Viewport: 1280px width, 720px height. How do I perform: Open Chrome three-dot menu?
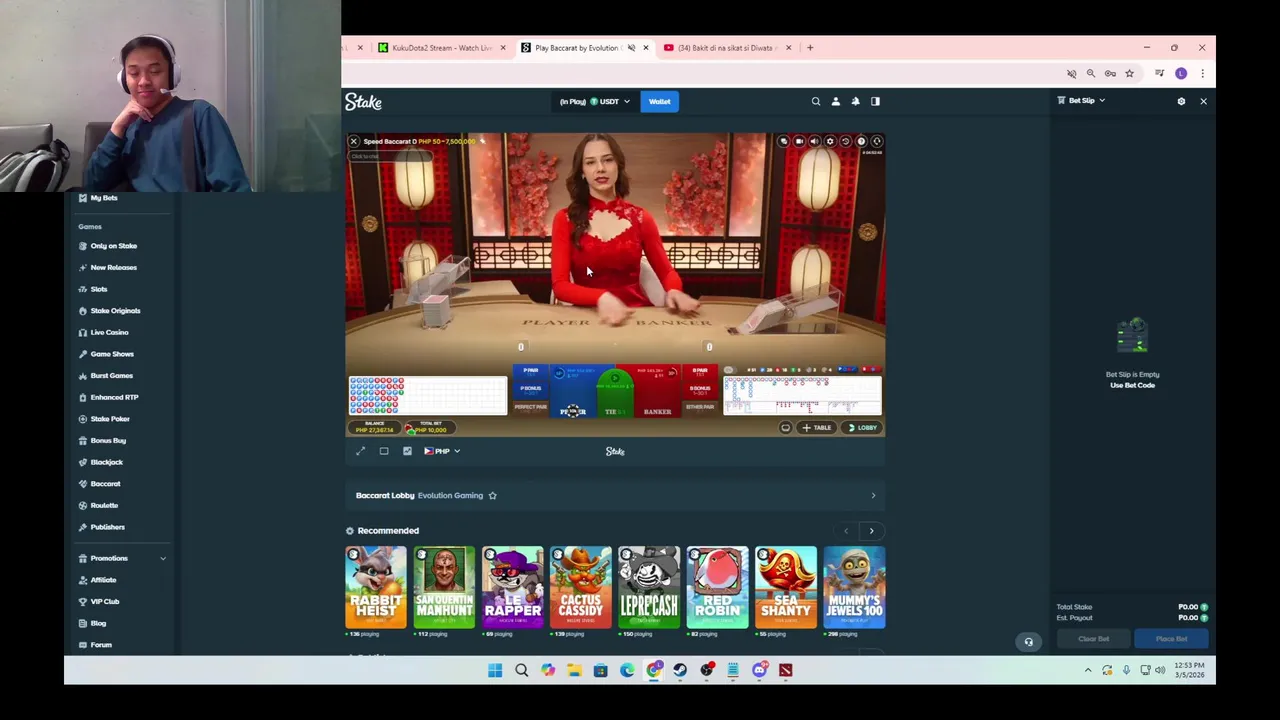click(1202, 73)
